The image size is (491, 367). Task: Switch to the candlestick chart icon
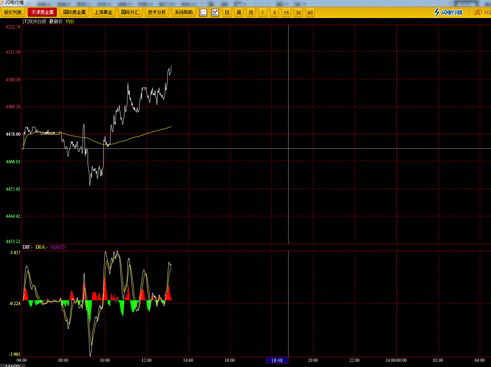[215, 13]
